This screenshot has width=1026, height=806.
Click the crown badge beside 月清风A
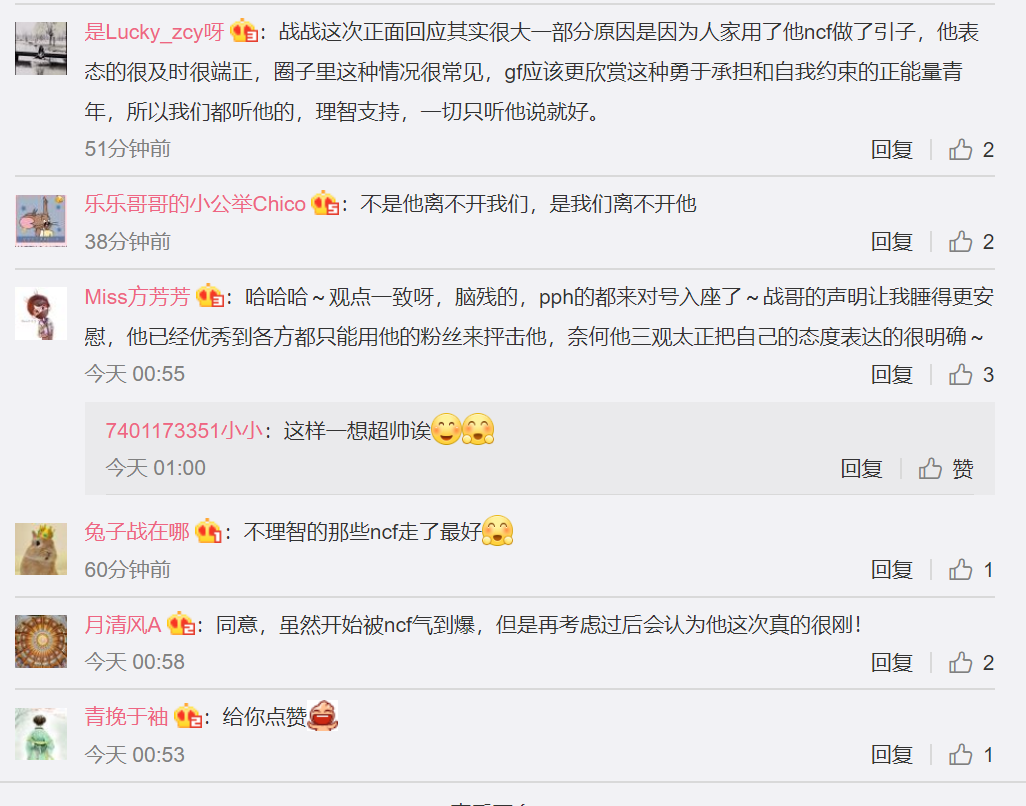(181, 624)
